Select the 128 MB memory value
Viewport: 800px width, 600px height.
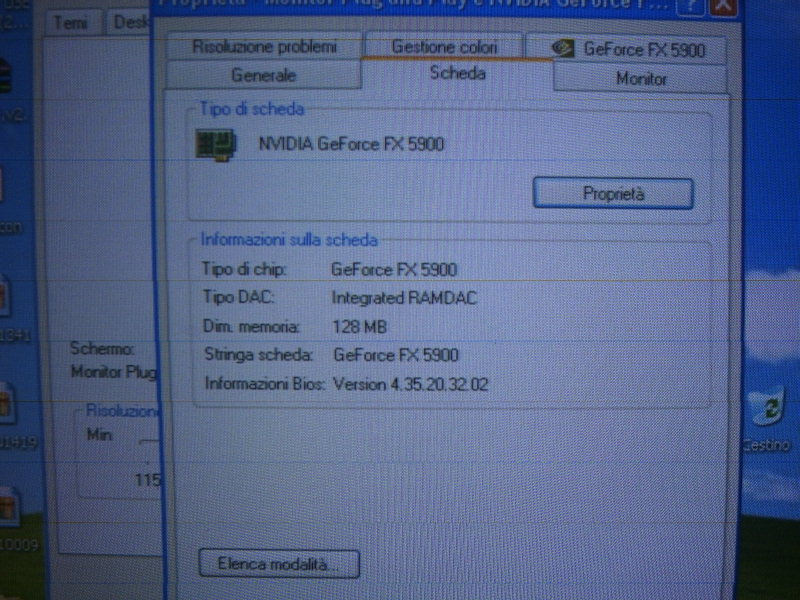click(x=360, y=327)
